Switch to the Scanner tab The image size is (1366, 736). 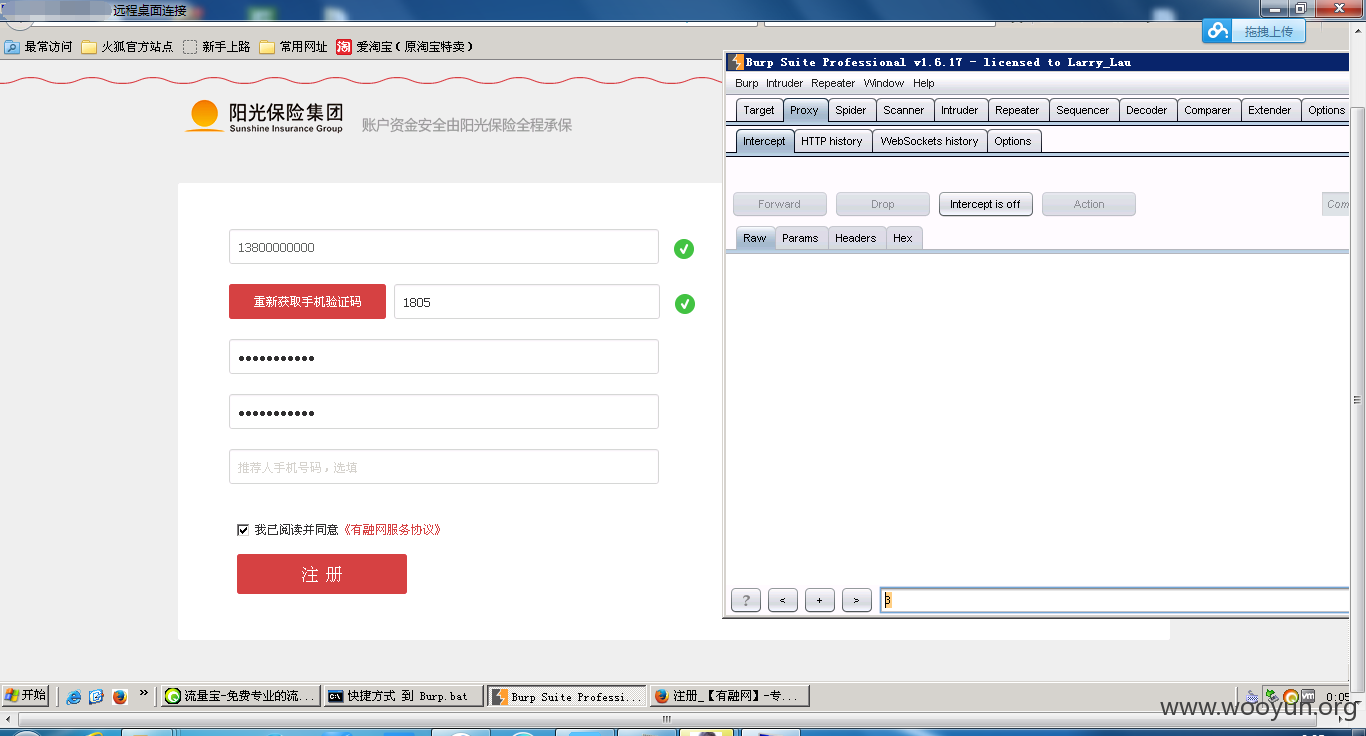[x=904, y=110]
